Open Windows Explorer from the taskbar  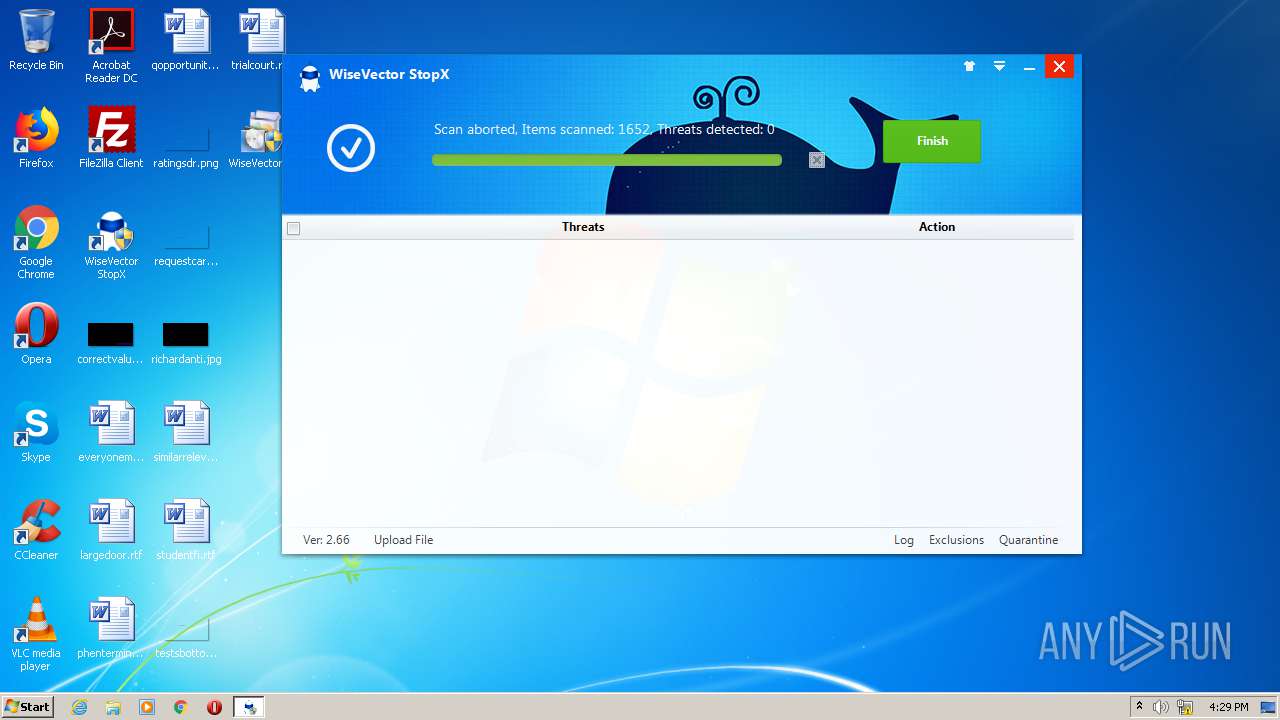pos(113,707)
